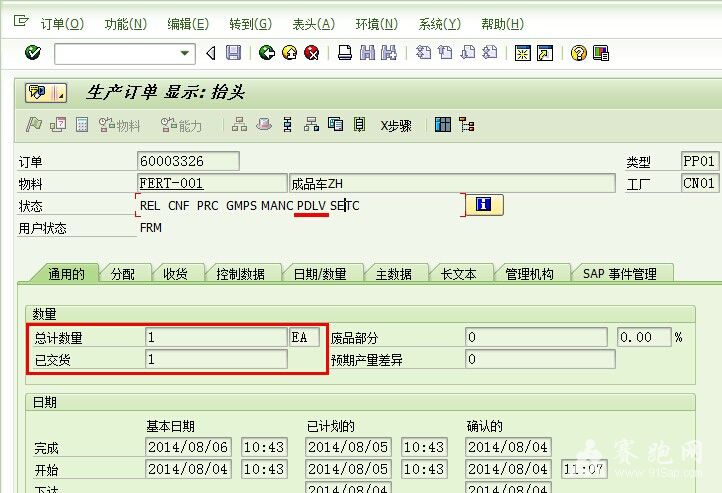The image size is (722, 493).
Task: Click the X步骤 button
Action: (x=396, y=125)
